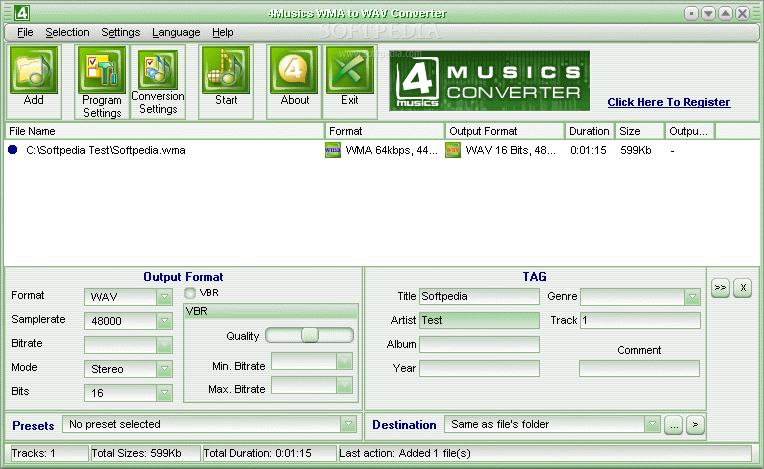The image size is (764, 469).
Task: Click 'Last action: Added 1 file(s)' status text
Action: coord(545,453)
